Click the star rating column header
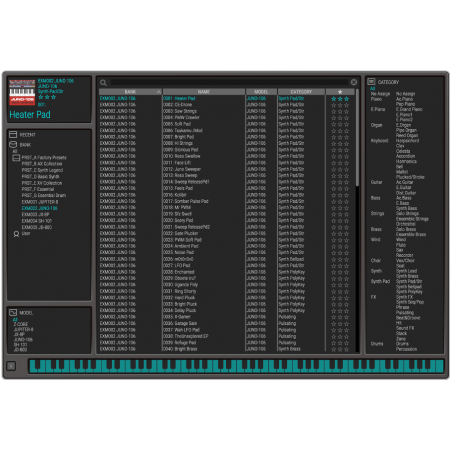 340,92
